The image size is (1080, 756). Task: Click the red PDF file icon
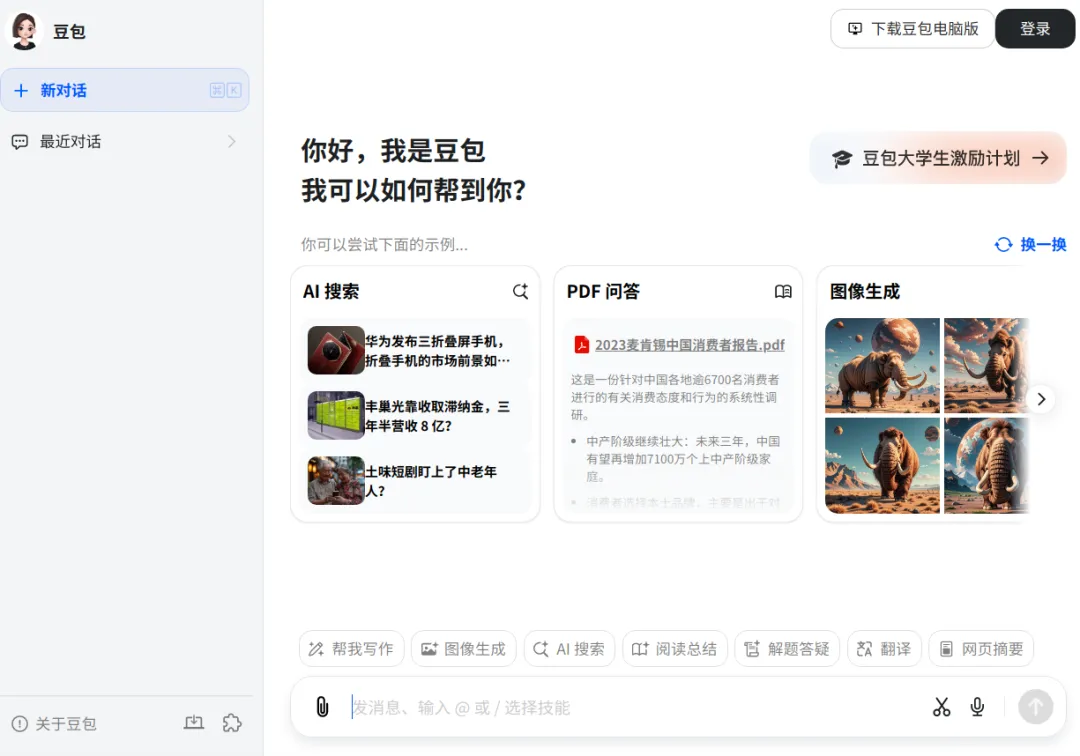[x=582, y=344]
